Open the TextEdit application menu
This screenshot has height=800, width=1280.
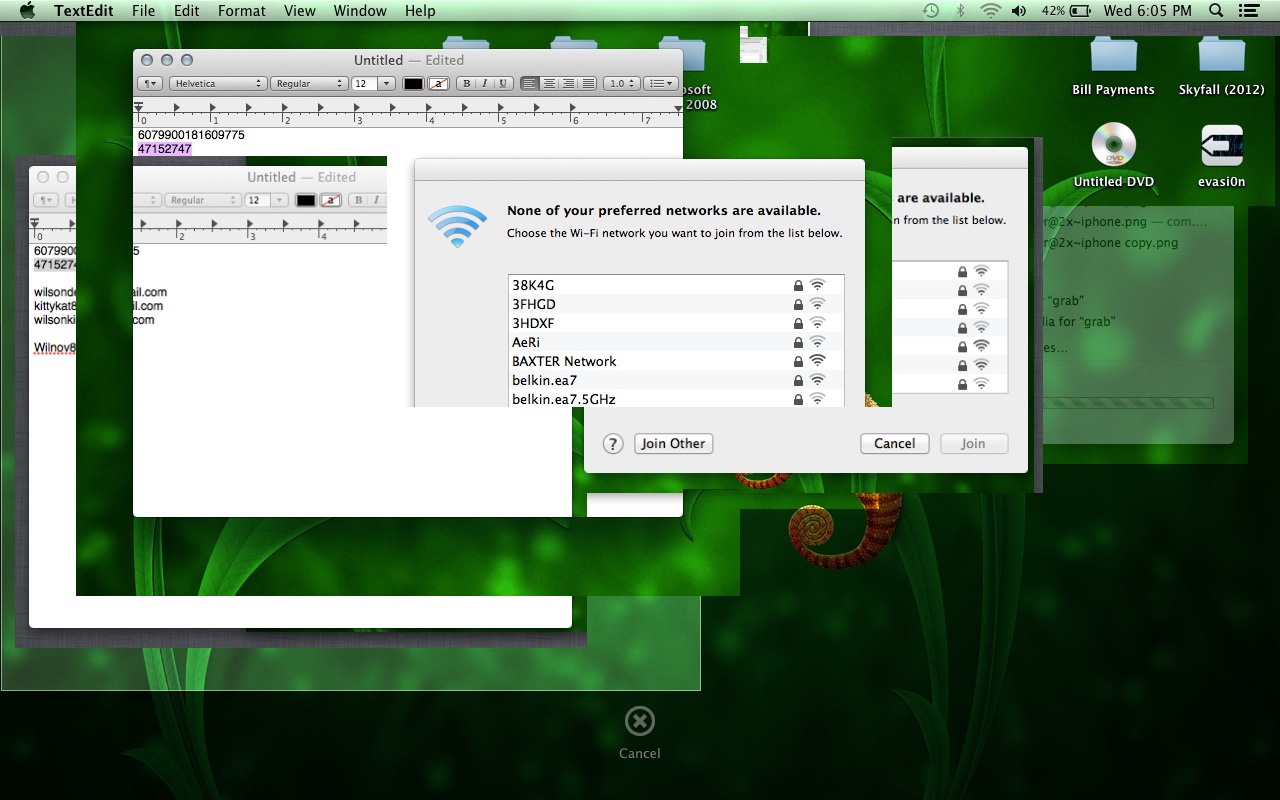84,11
